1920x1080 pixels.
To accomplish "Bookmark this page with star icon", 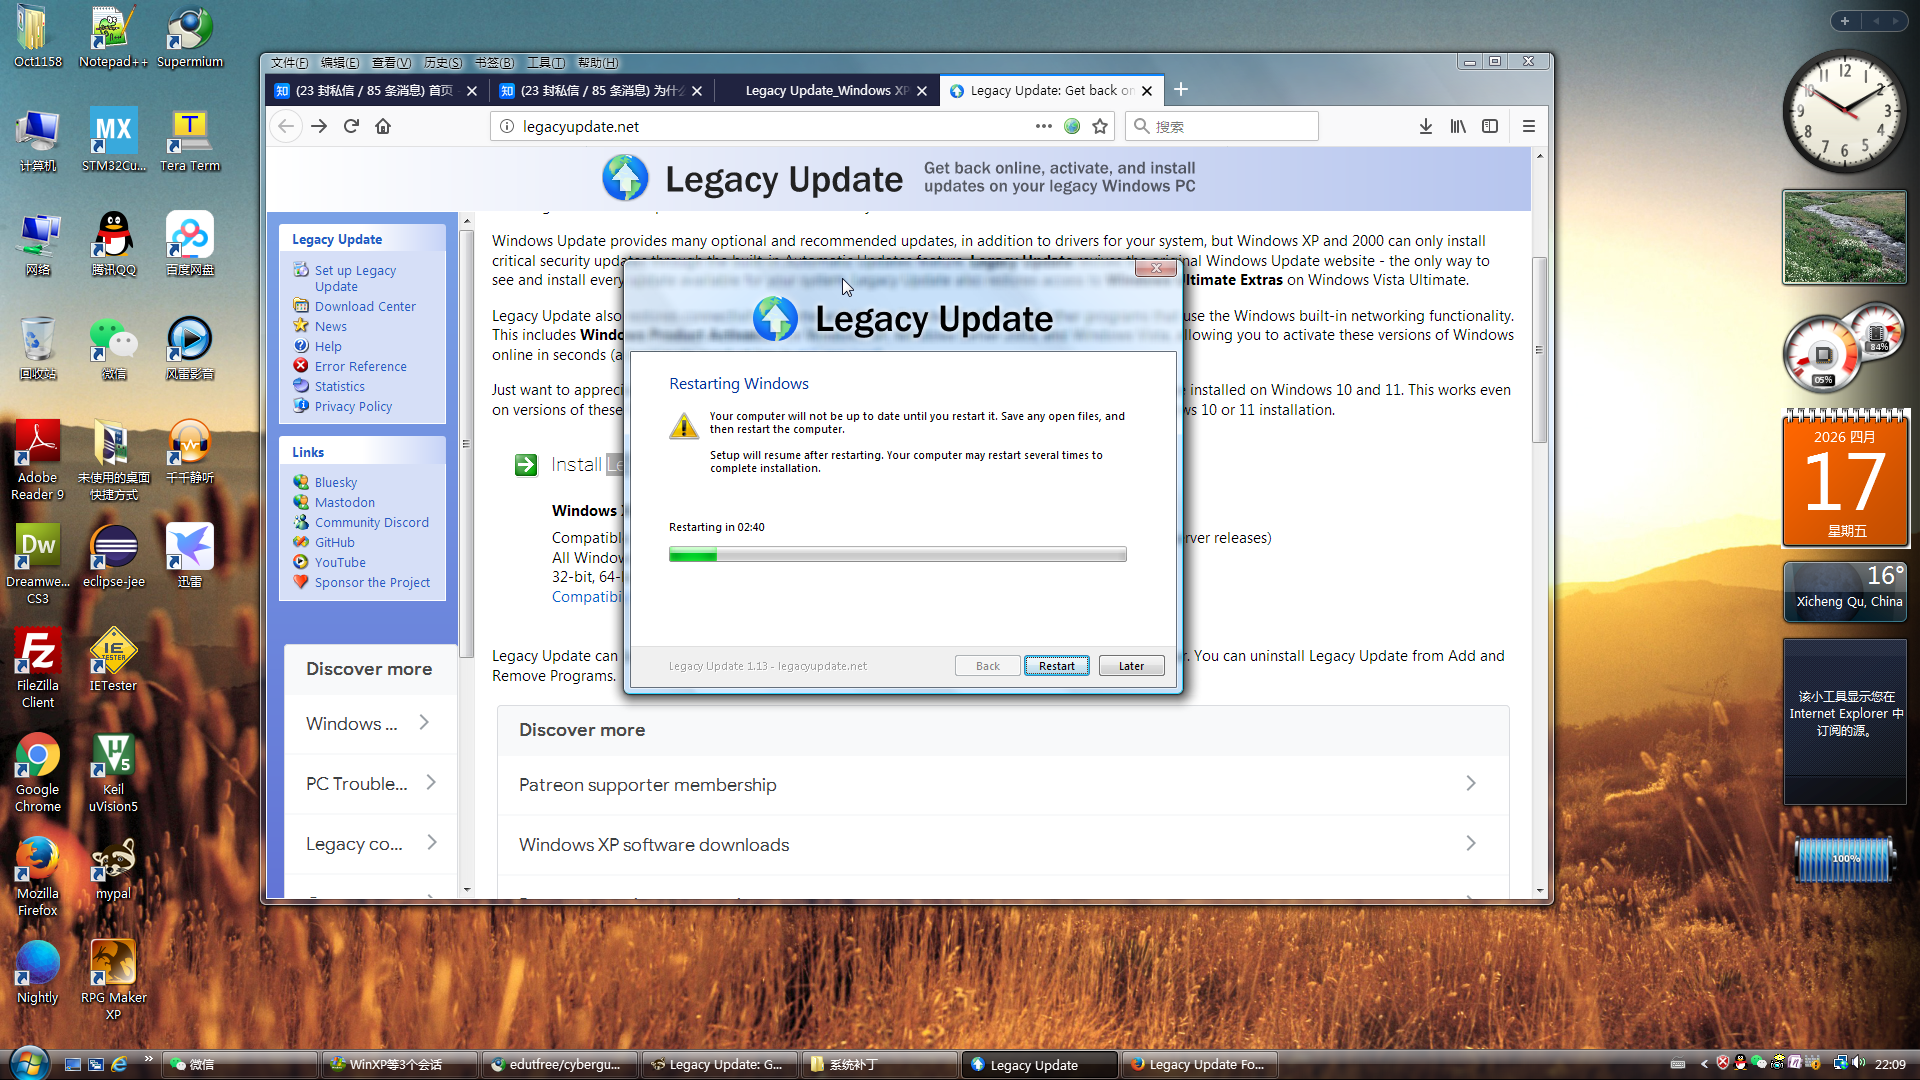I will pos(1100,126).
